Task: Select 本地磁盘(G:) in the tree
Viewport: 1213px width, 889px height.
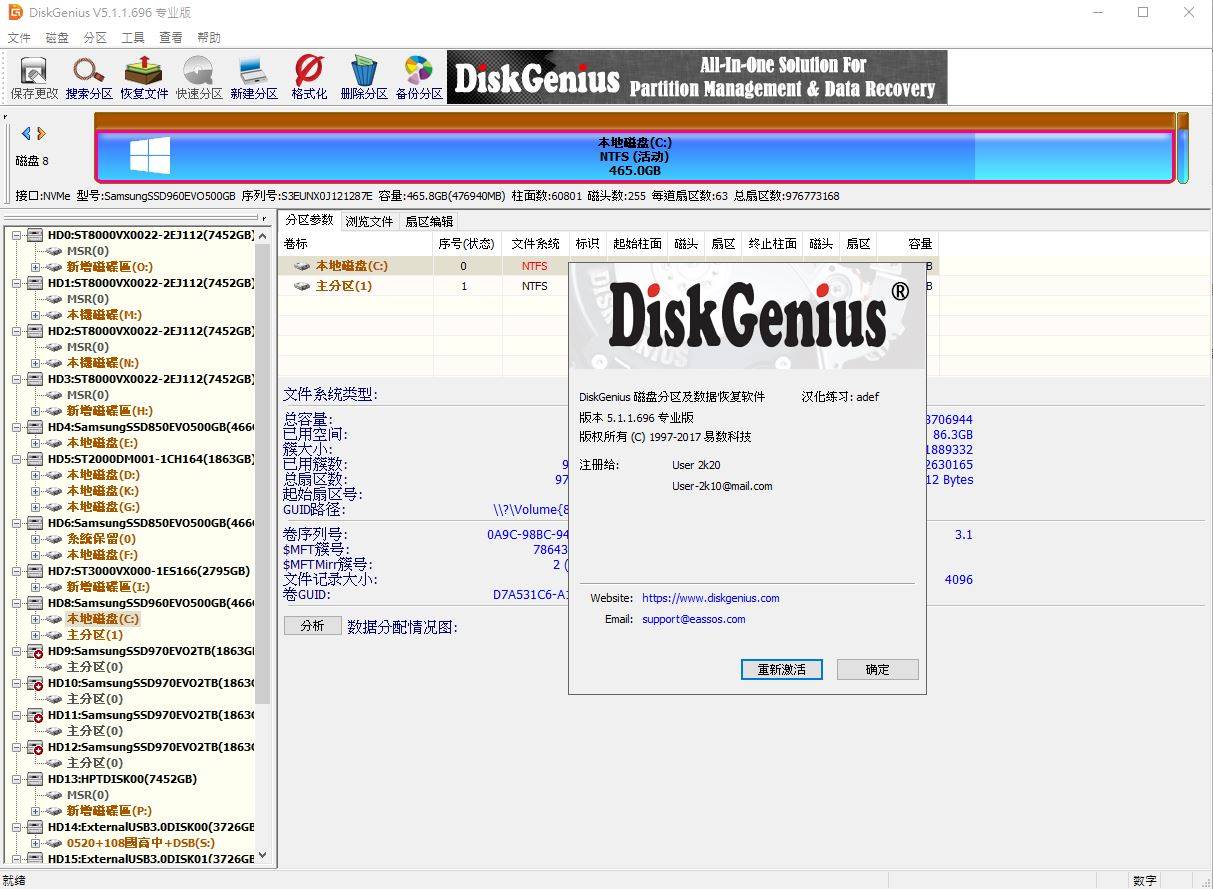Action: 103,507
